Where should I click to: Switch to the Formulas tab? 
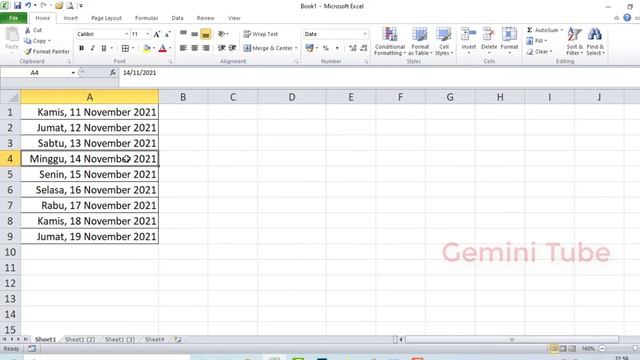click(x=147, y=18)
